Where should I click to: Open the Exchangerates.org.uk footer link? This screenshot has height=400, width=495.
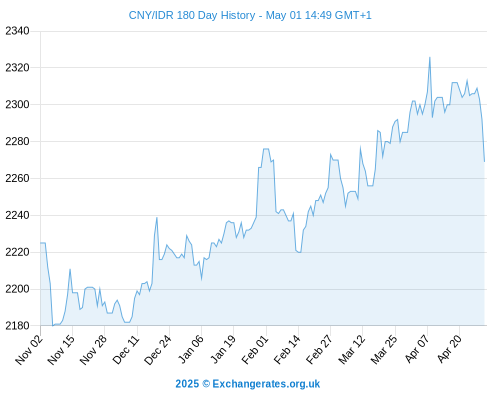pos(266,384)
